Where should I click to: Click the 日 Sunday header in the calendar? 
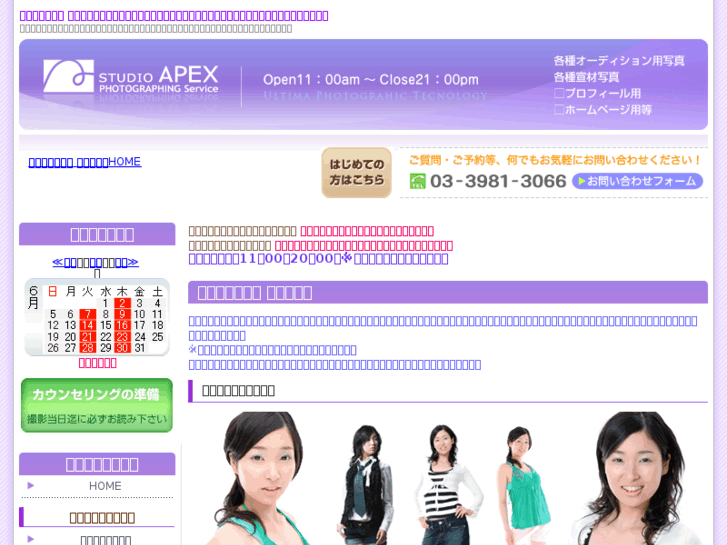pyautogui.click(x=52, y=291)
